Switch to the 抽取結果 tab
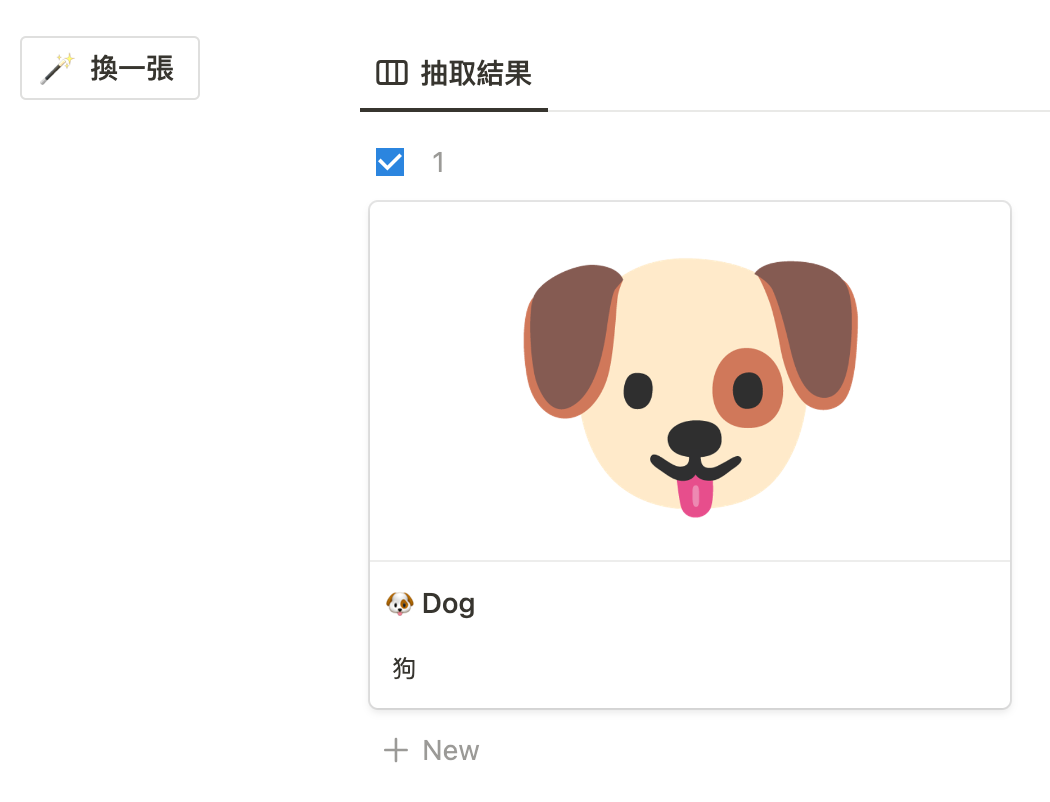The width and height of the screenshot is (1050, 802). point(455,73)
